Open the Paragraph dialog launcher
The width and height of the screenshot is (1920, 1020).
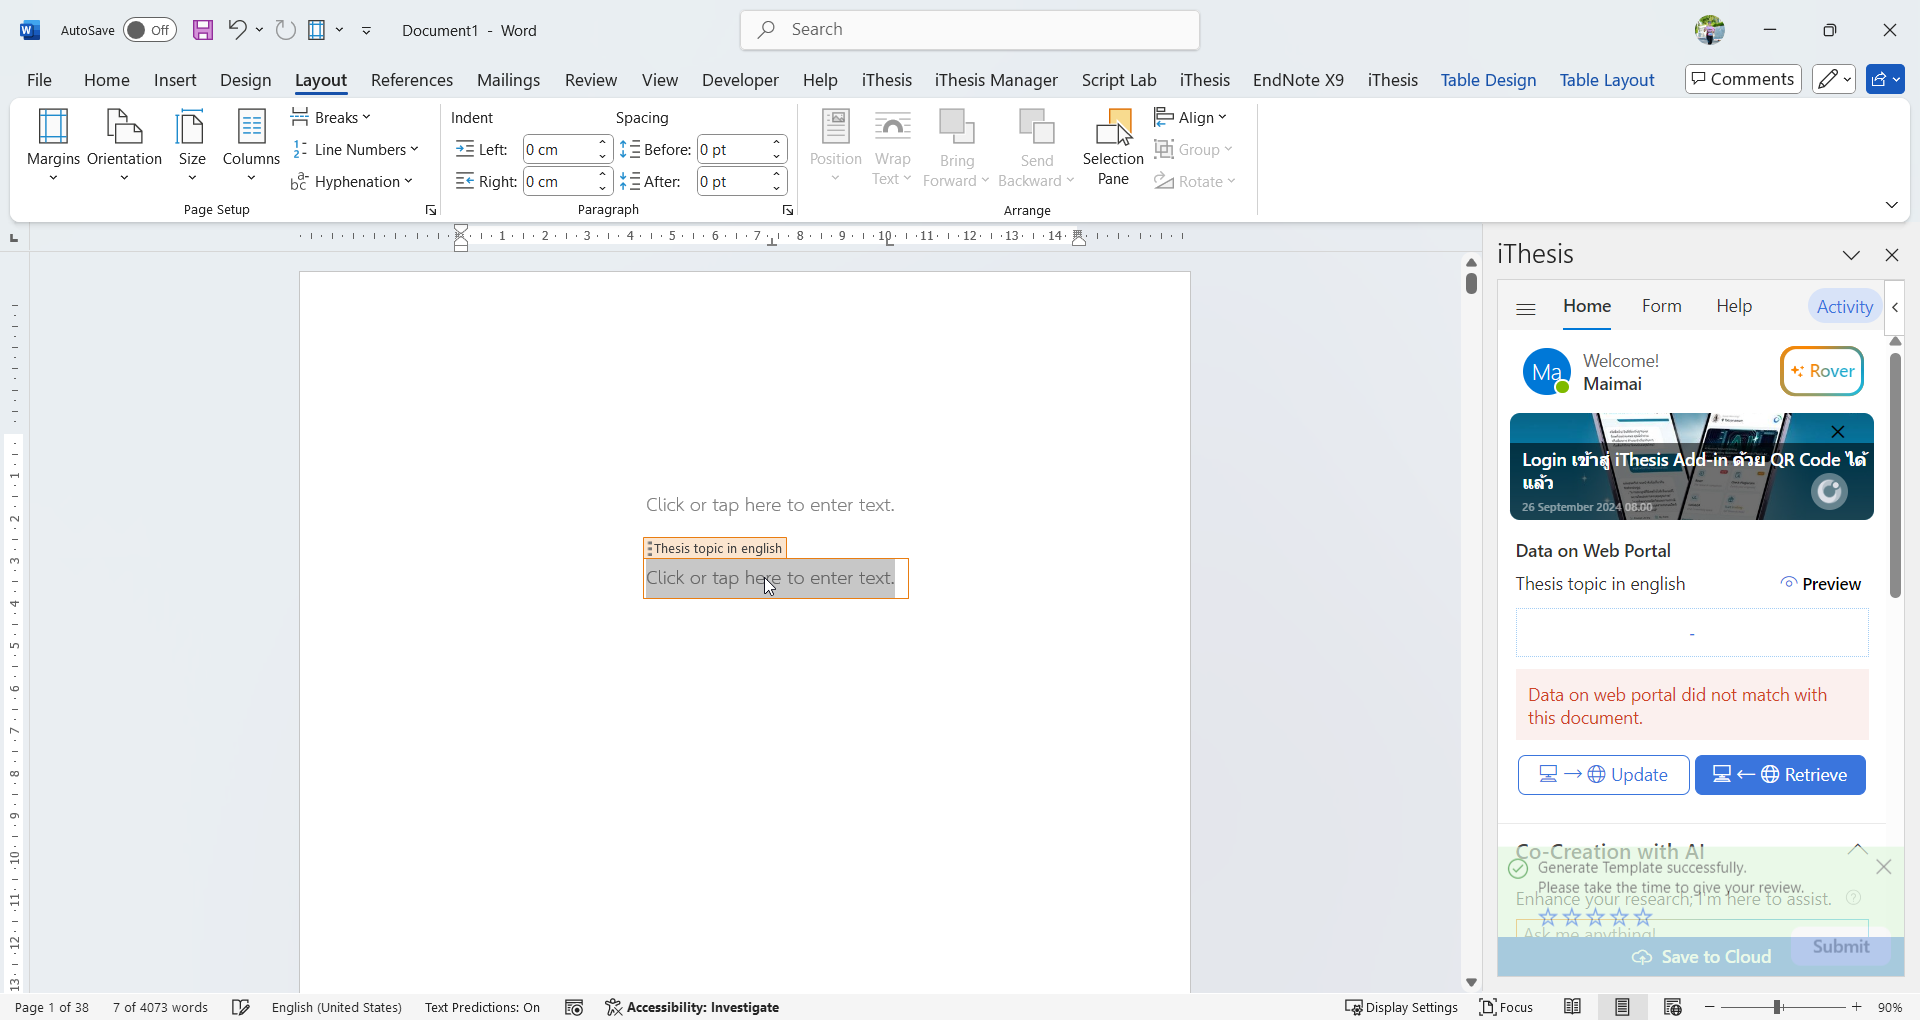(788, 210)
